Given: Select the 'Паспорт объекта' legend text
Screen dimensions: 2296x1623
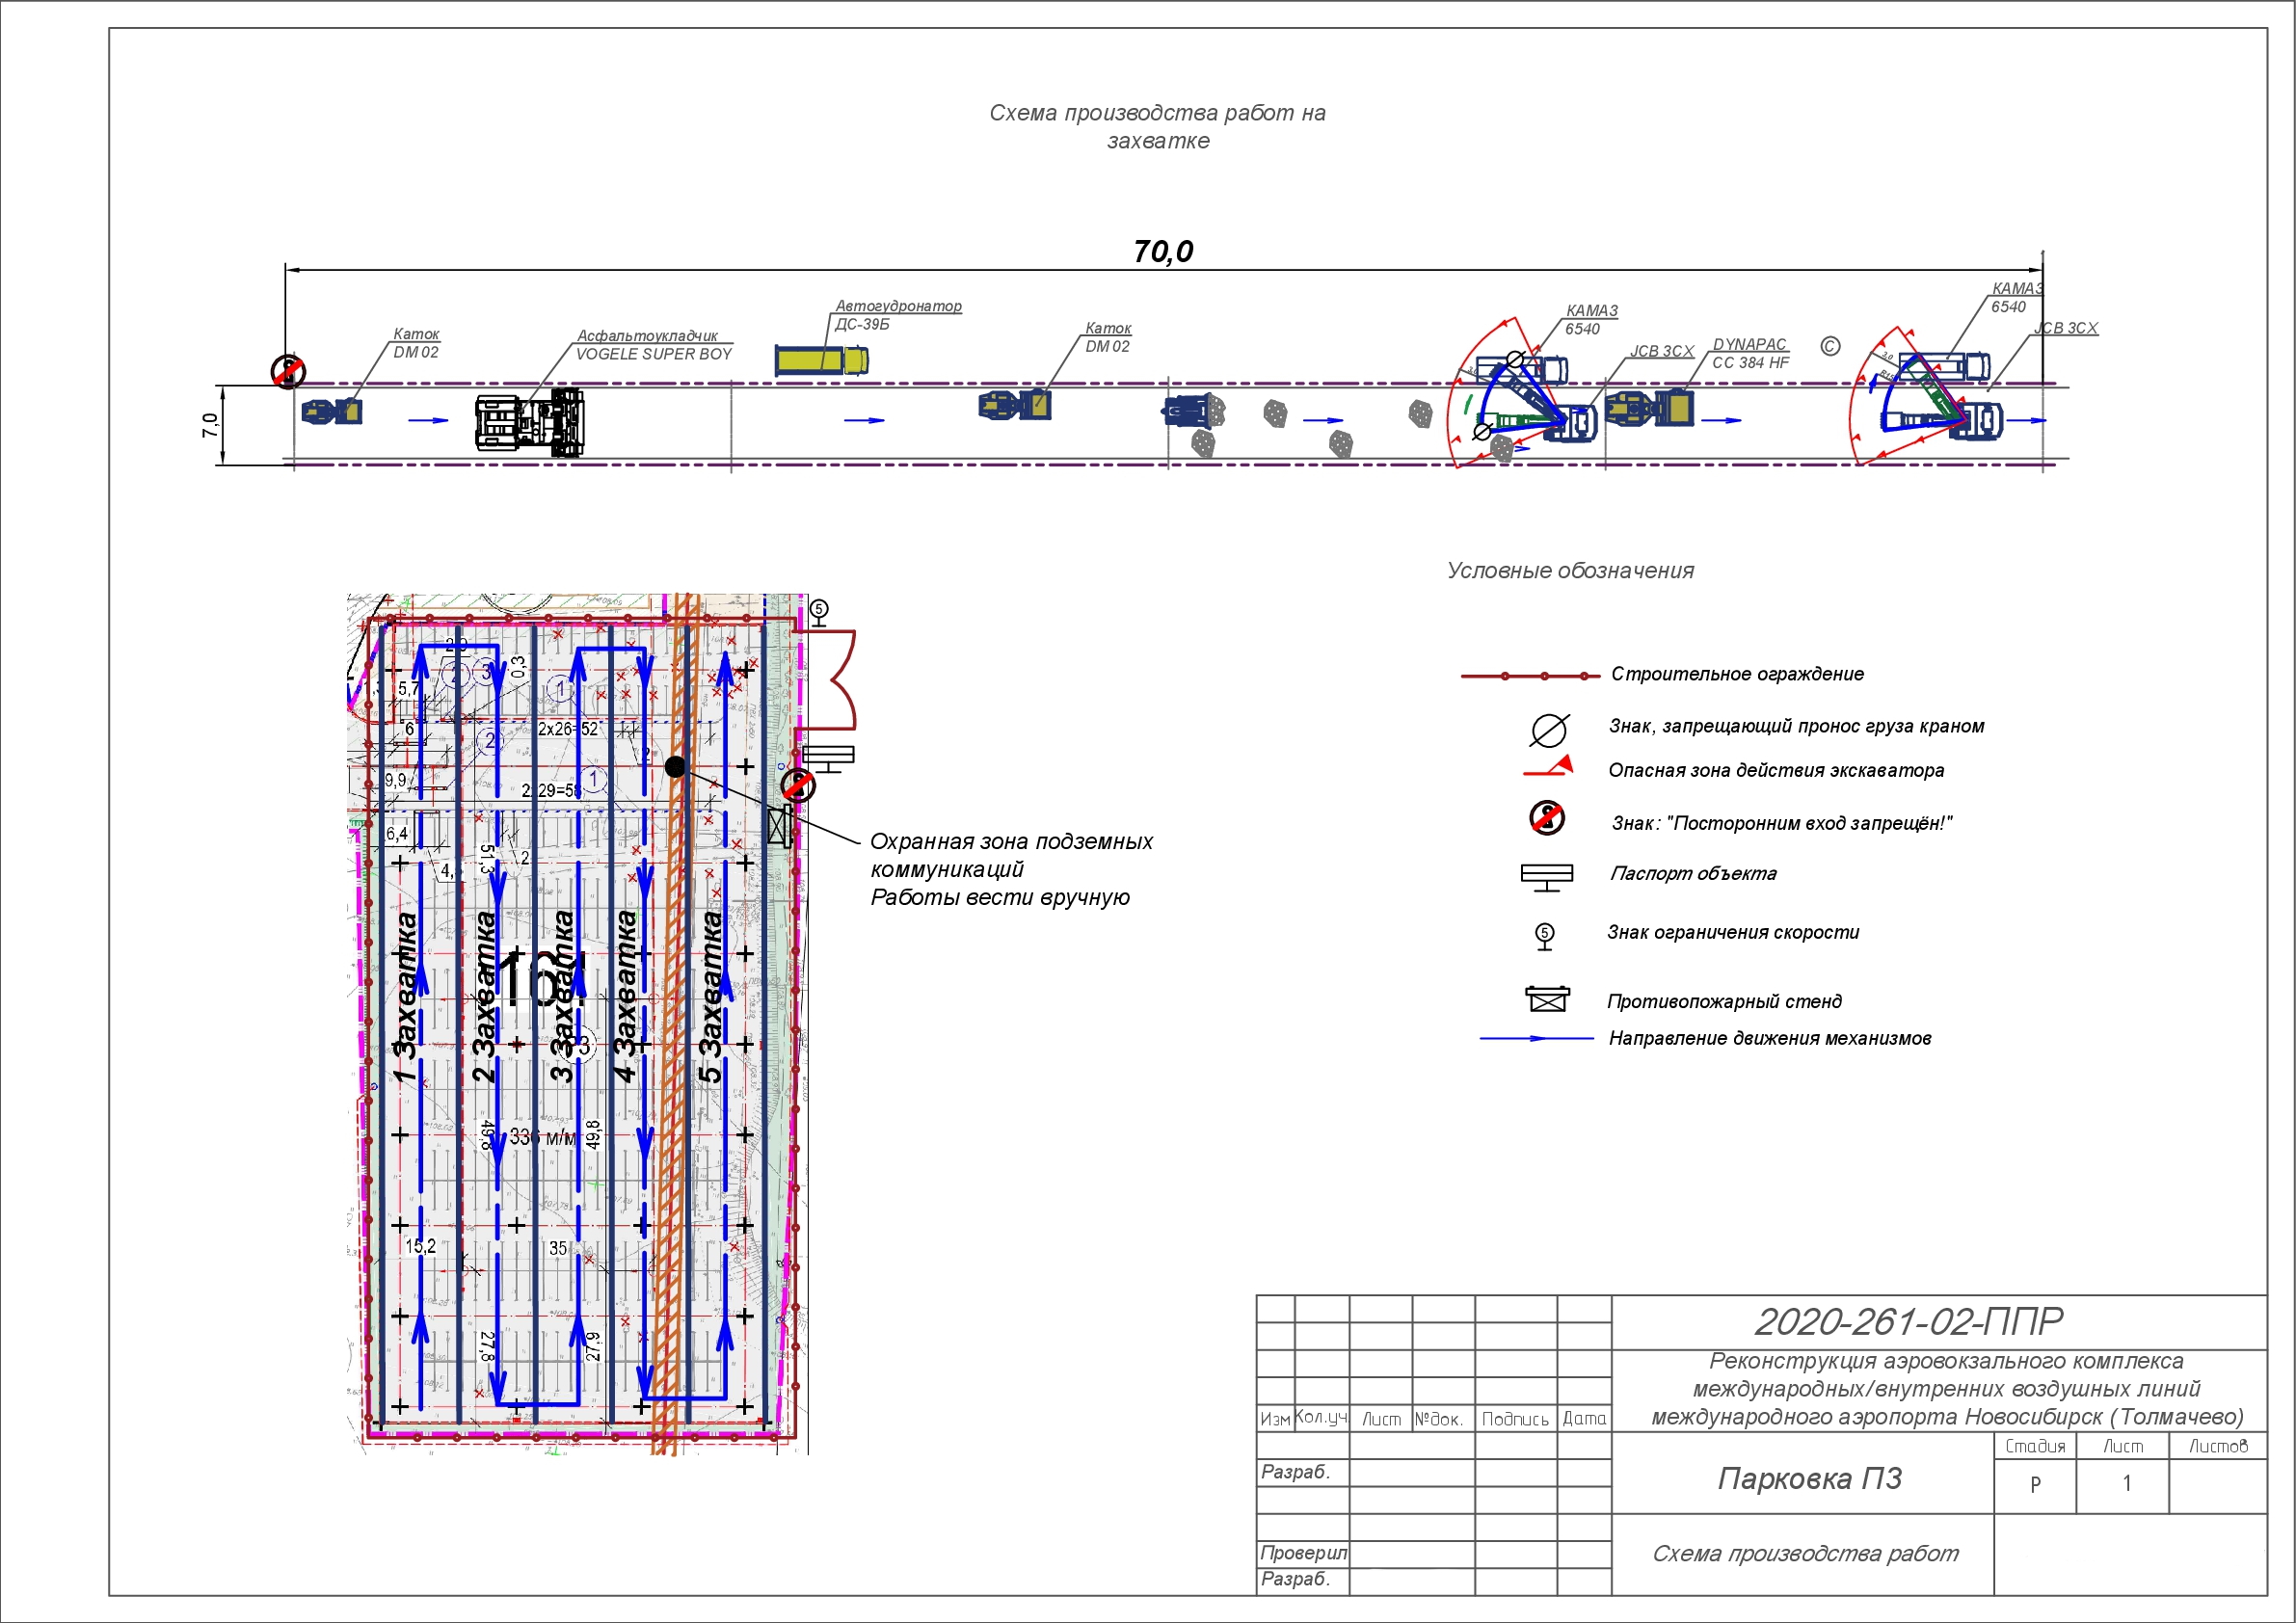Looking at the screenshot, I should click(1693, 874).
